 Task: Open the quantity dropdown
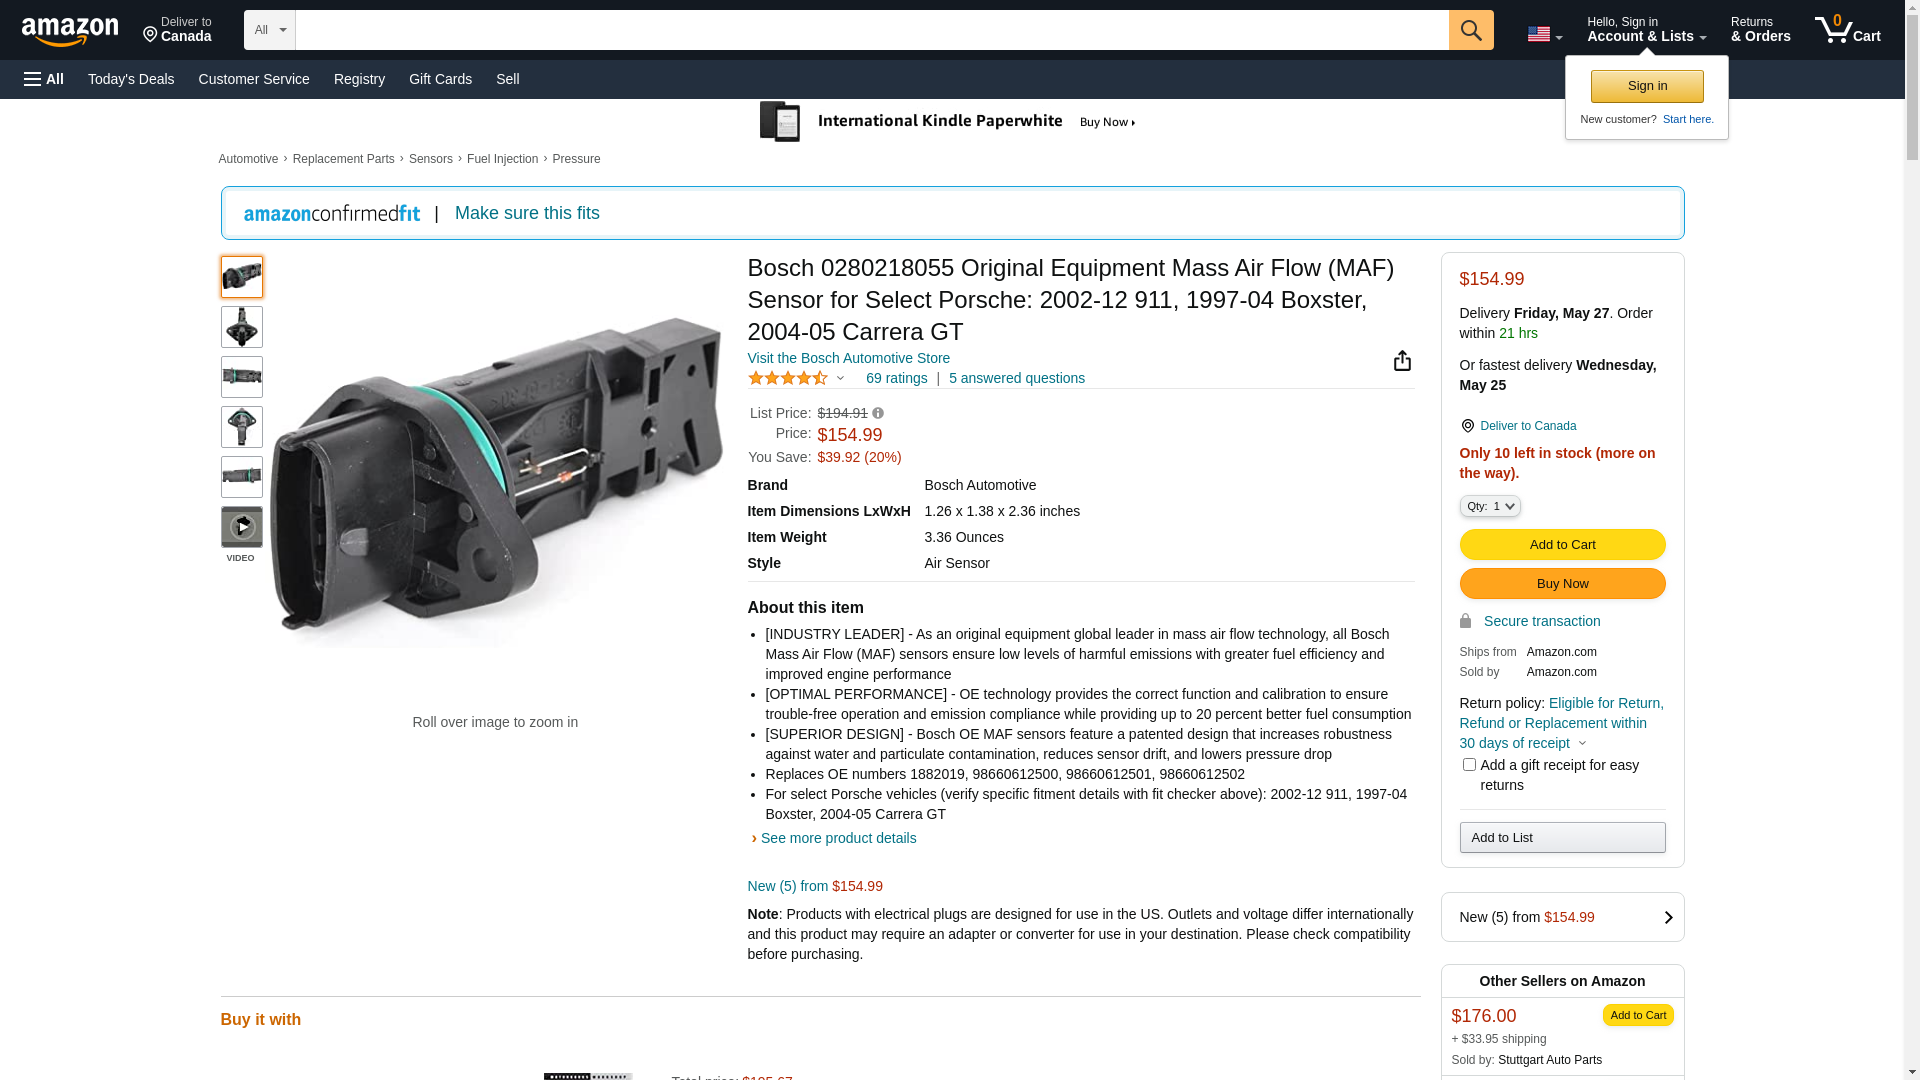point(1489,507)
